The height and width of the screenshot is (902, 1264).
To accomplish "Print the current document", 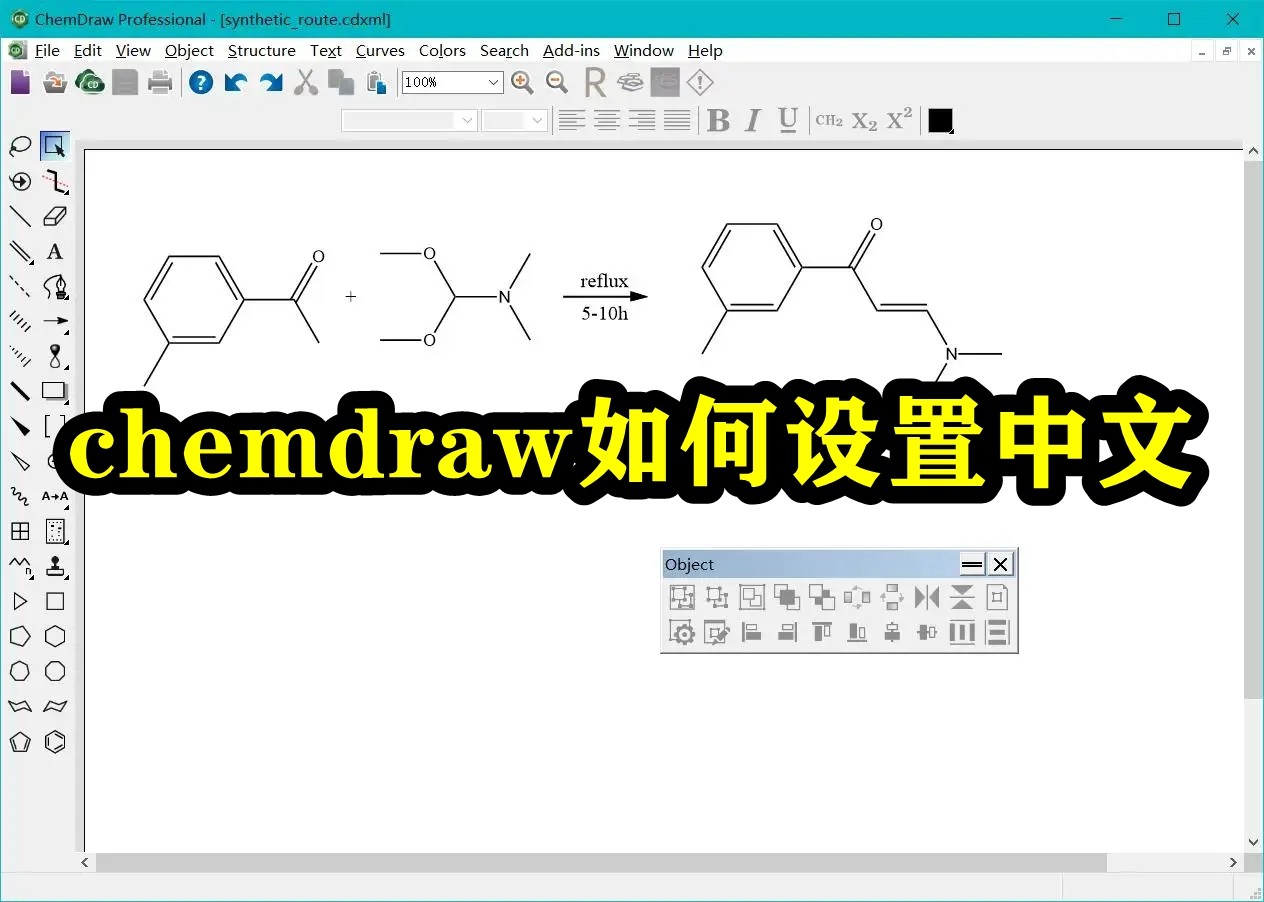I will pos(161,82).
